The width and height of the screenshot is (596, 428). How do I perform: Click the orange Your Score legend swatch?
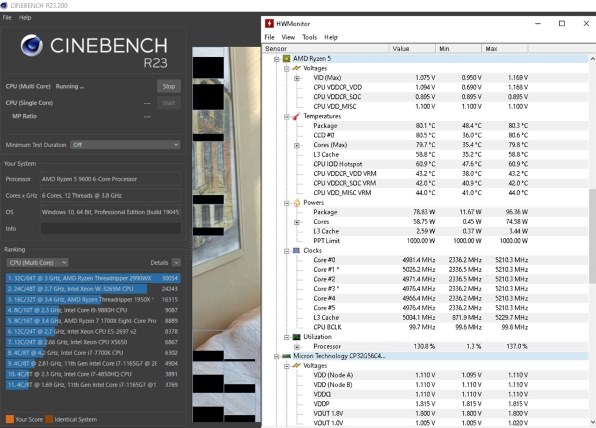click(10, 419)
